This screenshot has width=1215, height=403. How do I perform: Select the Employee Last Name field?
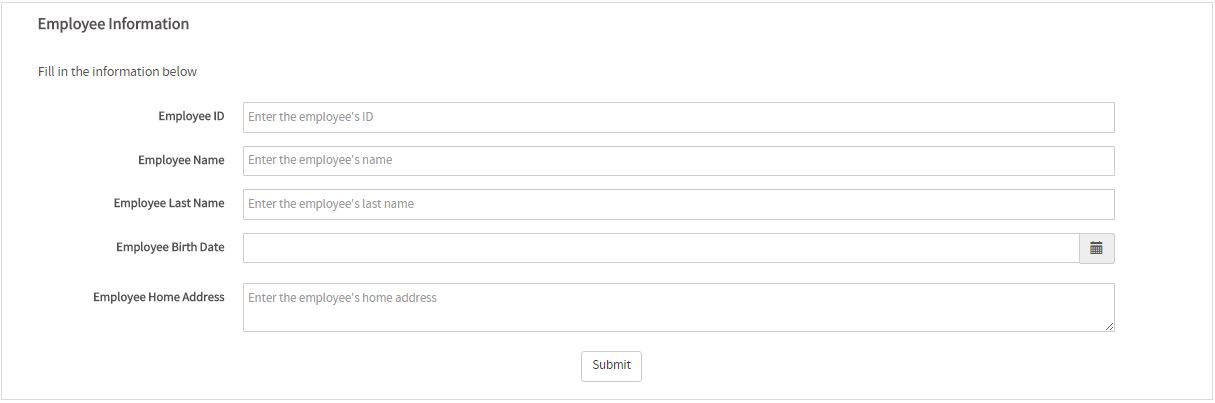click(678, 204)
